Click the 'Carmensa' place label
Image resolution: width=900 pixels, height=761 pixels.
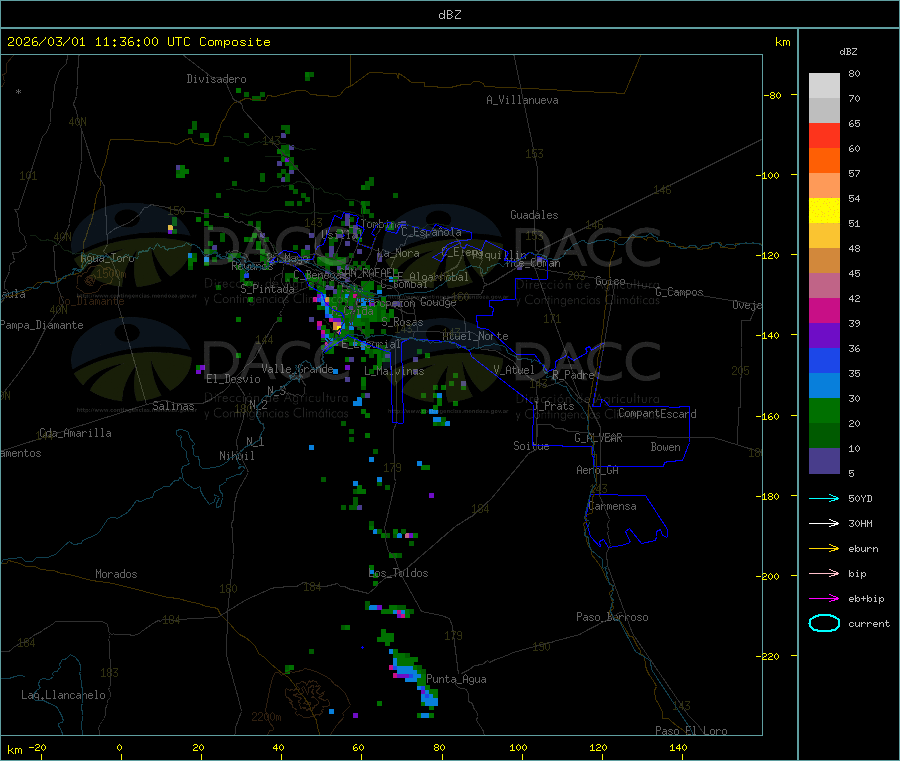[612, 506]
